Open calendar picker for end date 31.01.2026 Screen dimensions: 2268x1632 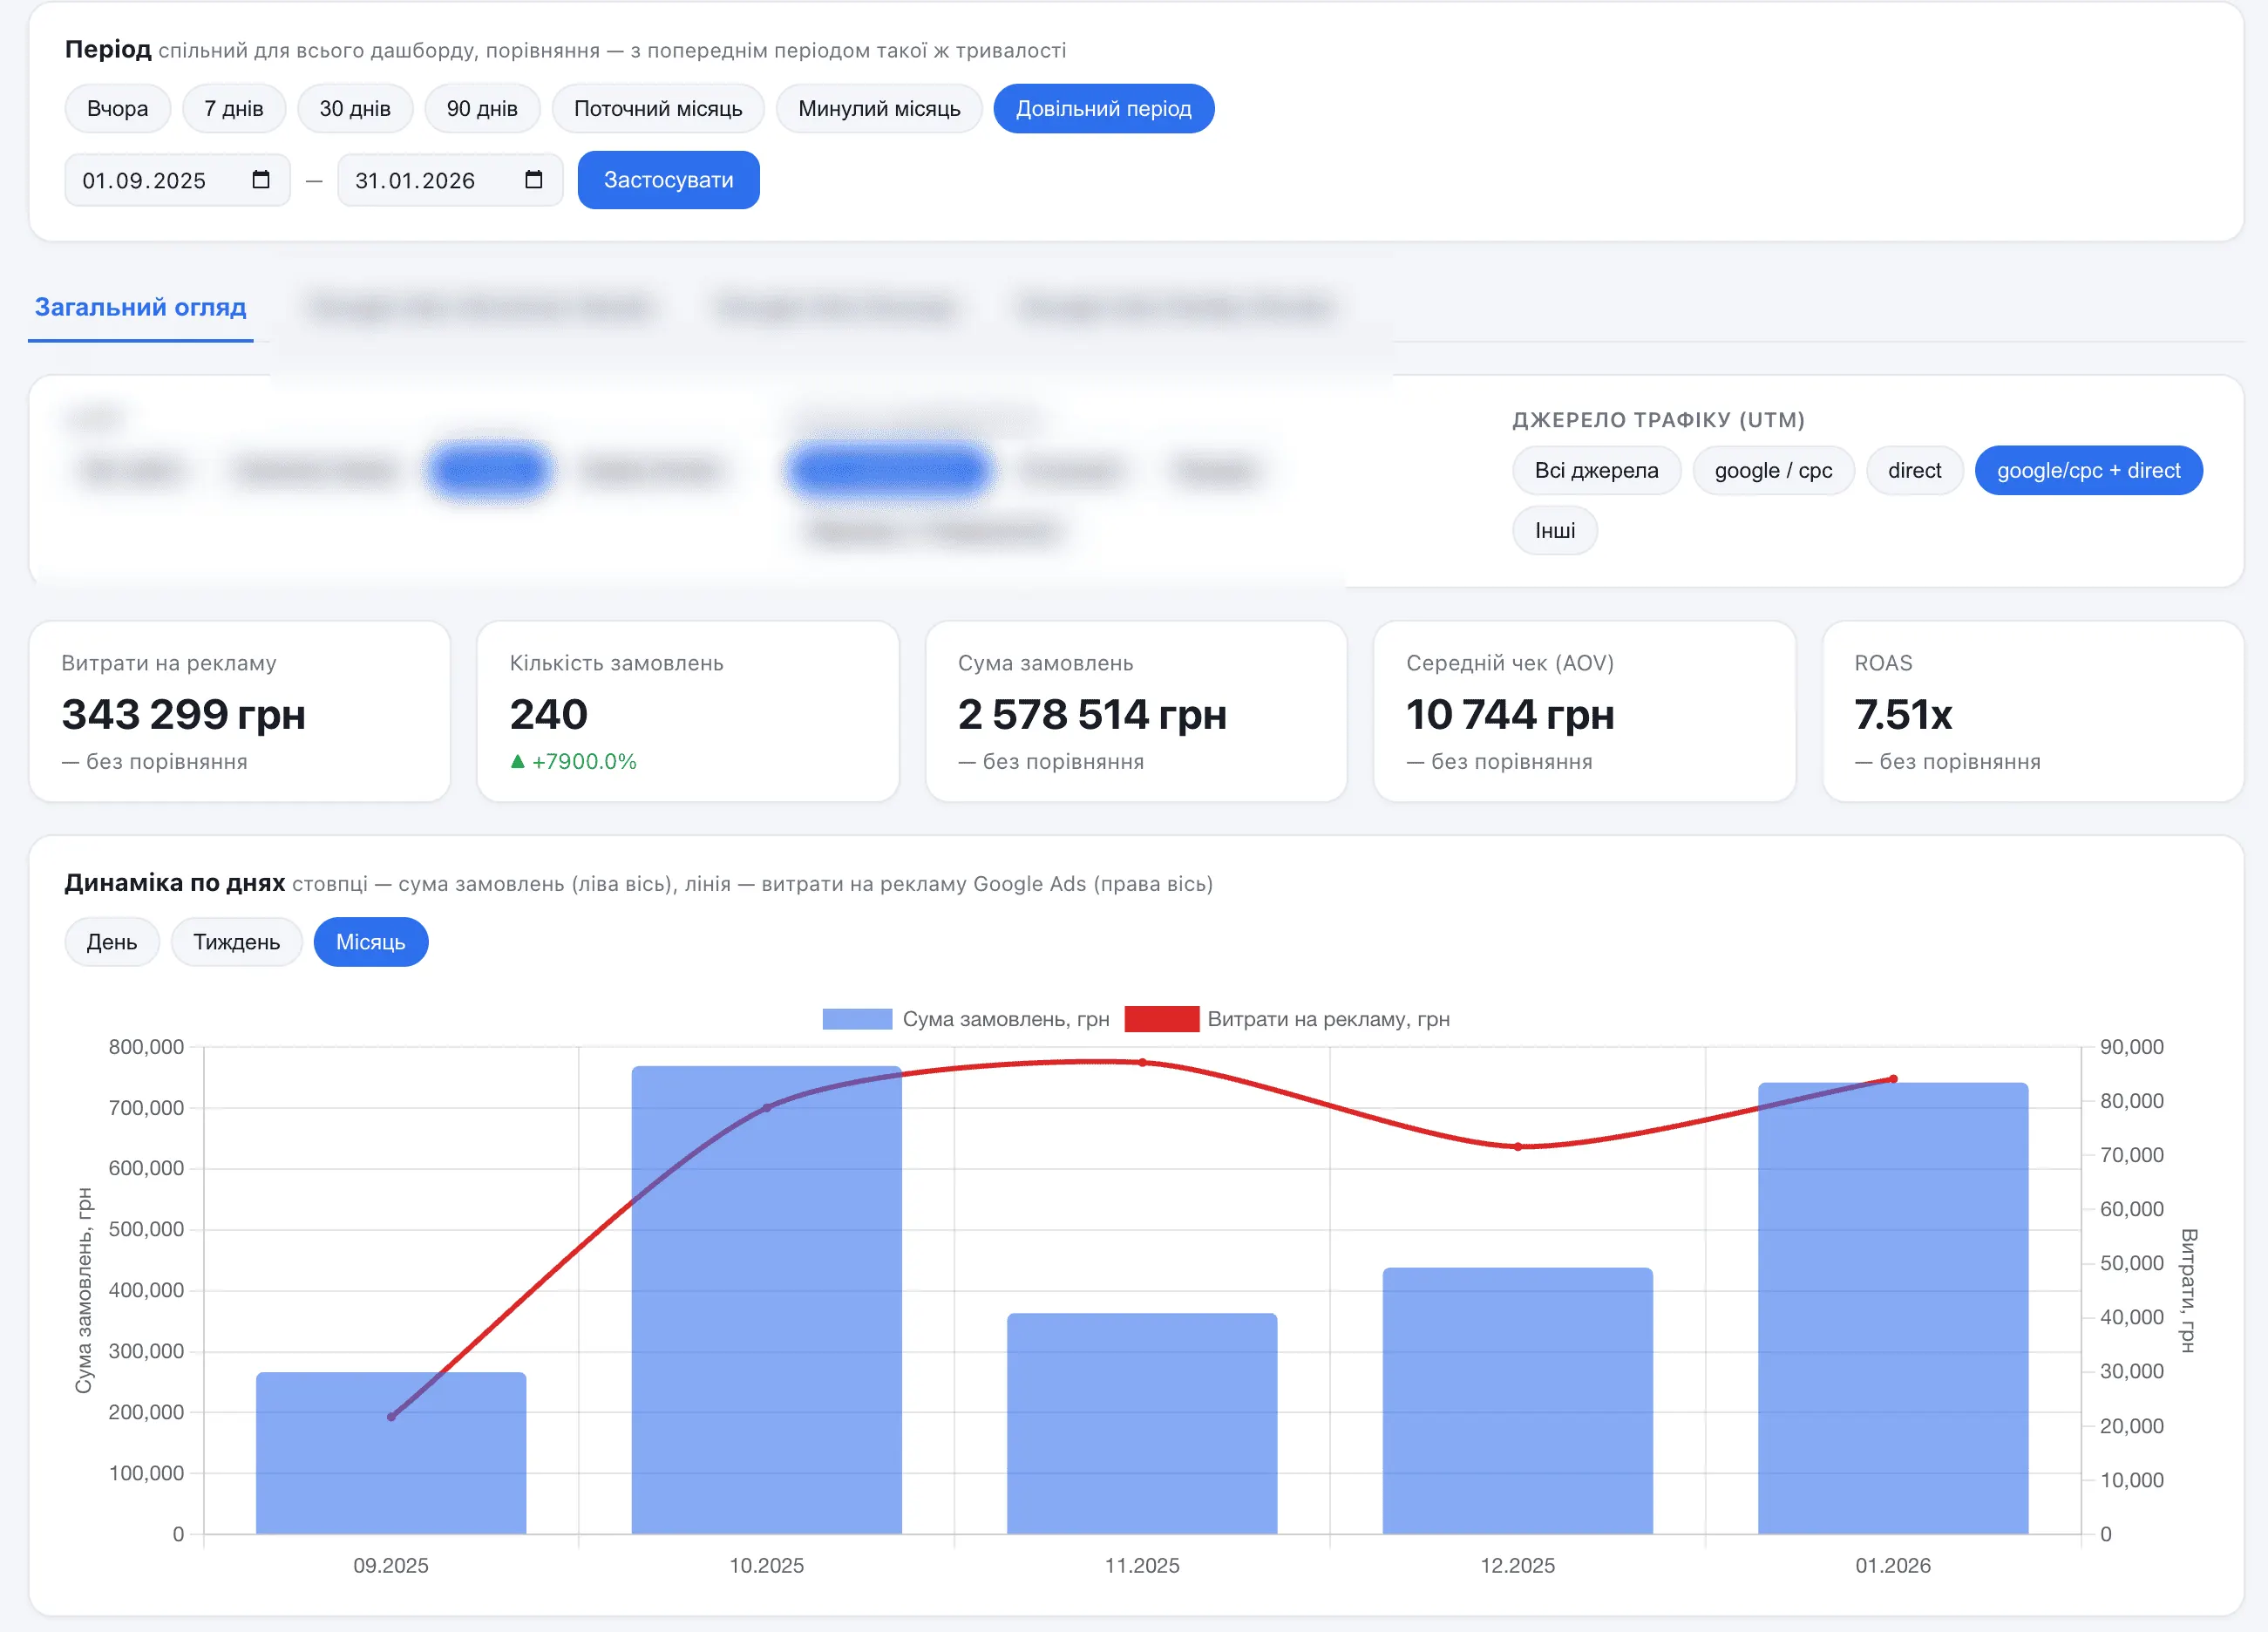click(534, 180)
